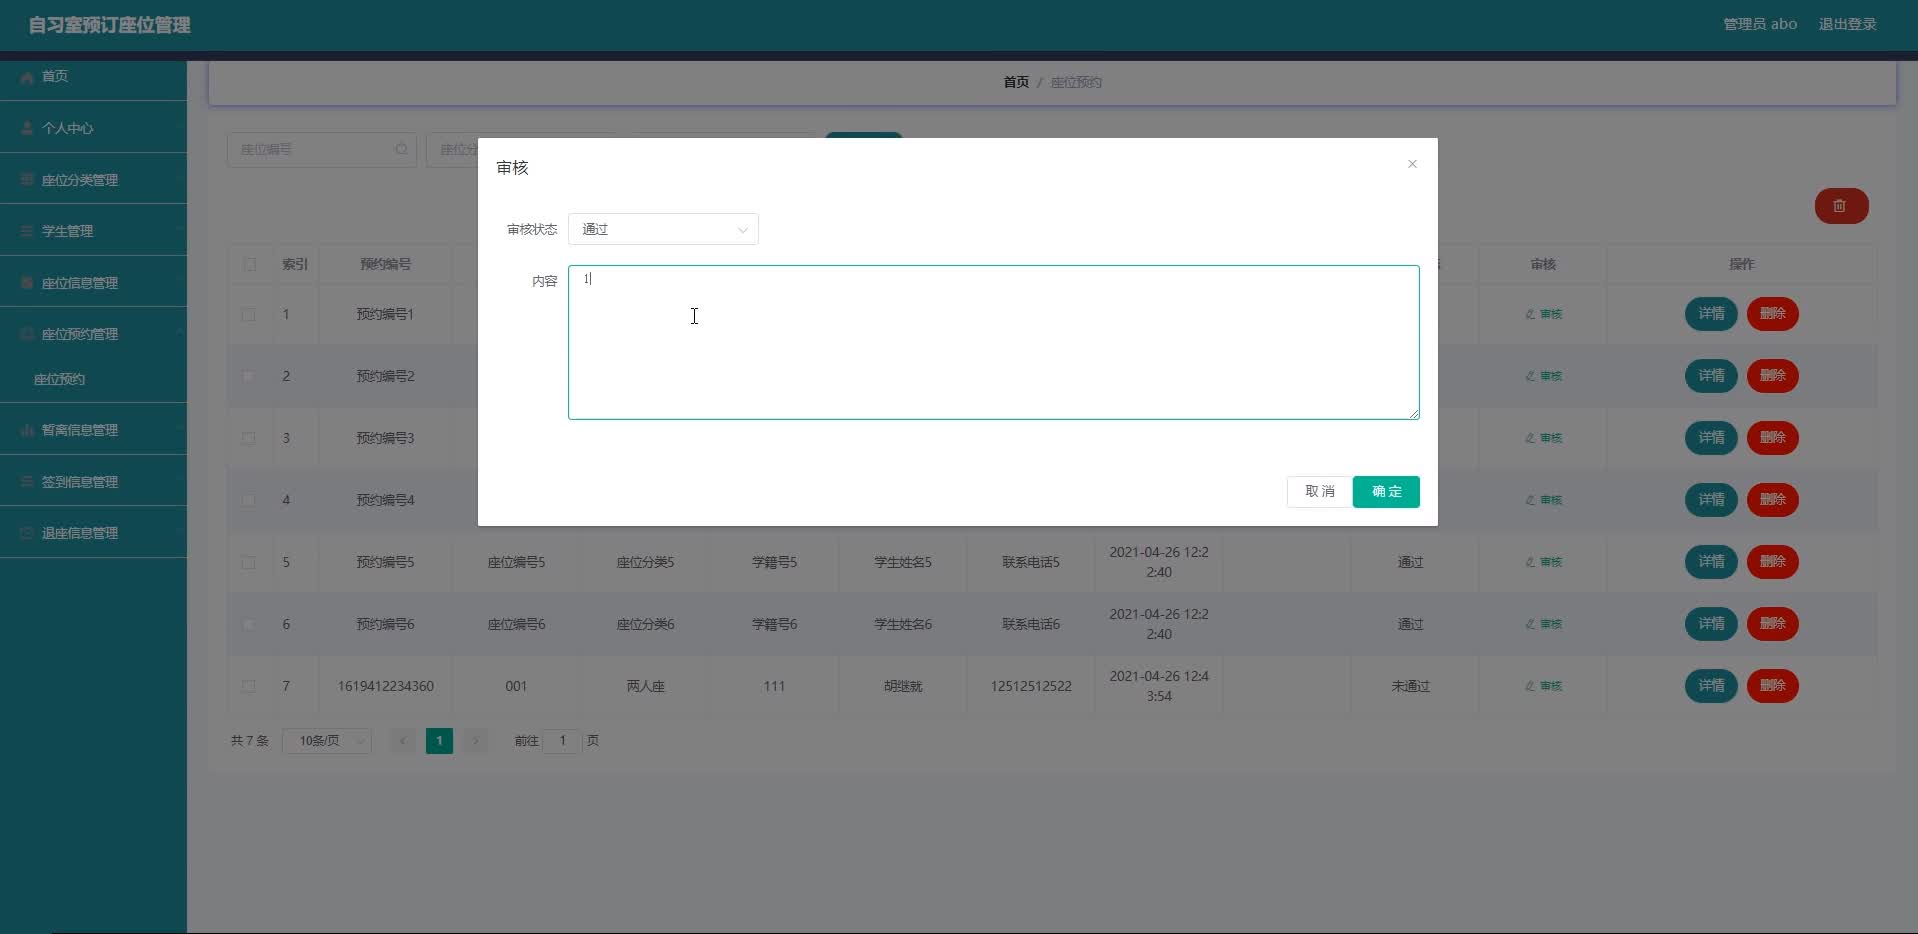Click next page arrow in pagination

pos(476,741)
